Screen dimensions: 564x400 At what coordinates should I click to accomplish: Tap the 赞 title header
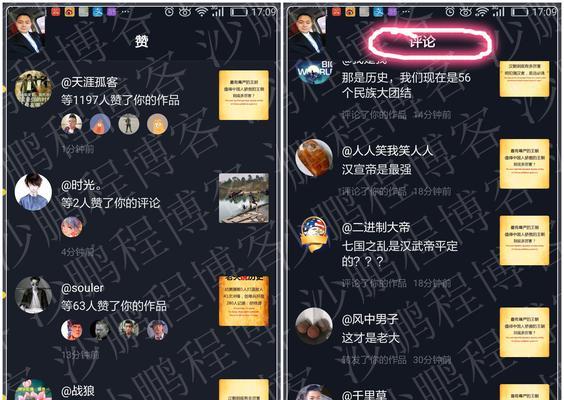[x=142, y=41]
